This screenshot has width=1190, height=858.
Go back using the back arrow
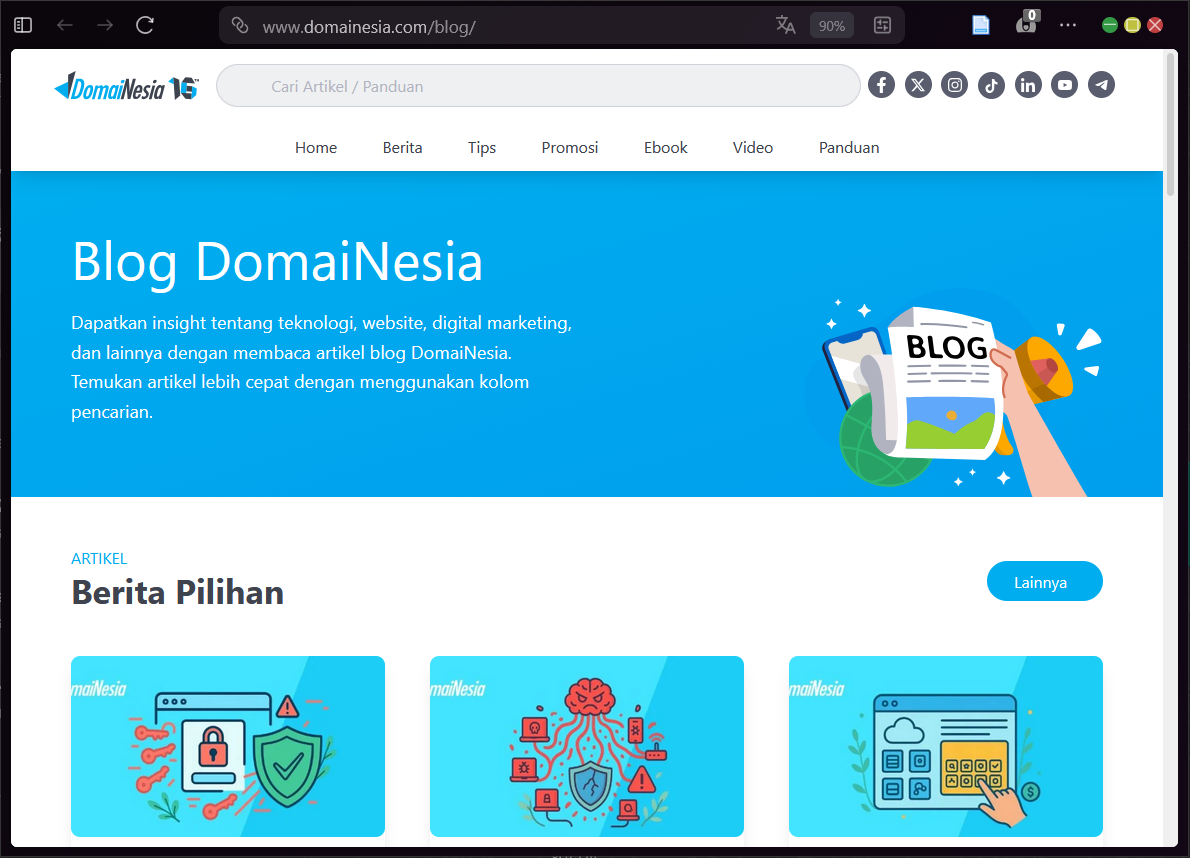tap(65, 25)
